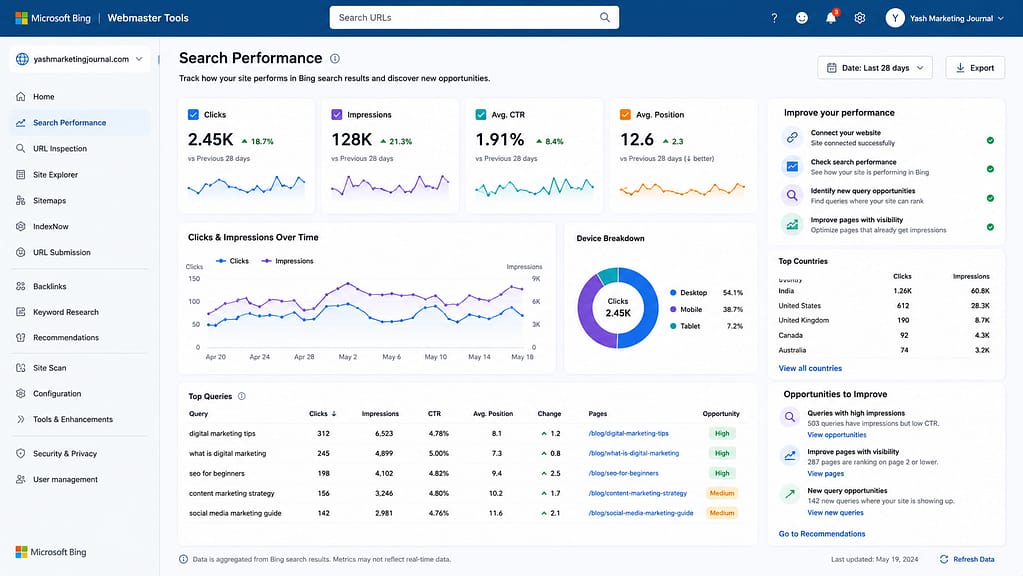Open Configuration in sidebar
Viewport: 1023px width, 576px height.
click(57, 394)
